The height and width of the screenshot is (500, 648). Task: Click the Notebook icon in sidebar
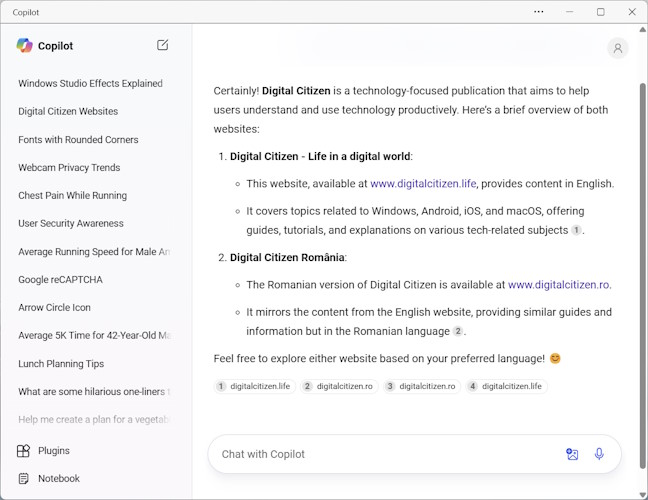(x=24, y=479)
